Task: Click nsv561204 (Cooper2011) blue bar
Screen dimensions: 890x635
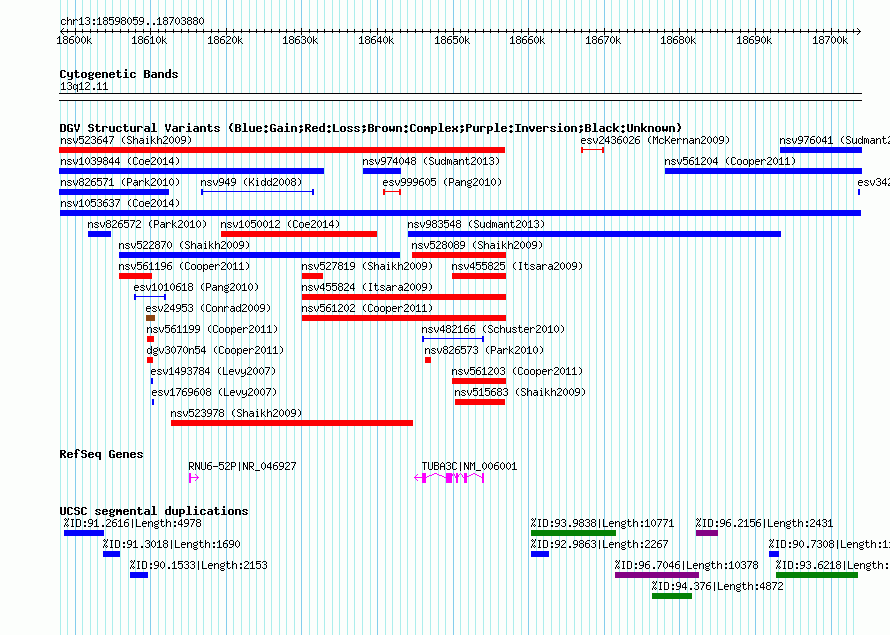Action: (x=763, y=171)
